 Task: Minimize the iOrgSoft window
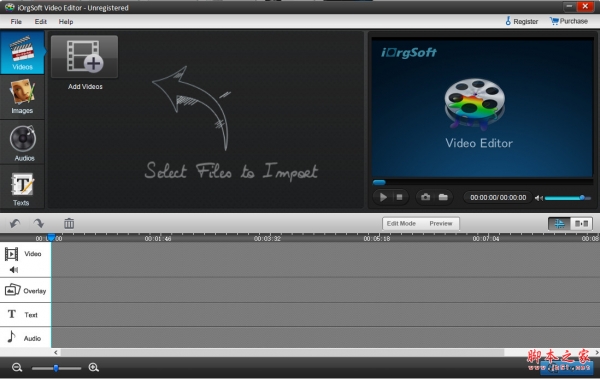pos(569,6)
